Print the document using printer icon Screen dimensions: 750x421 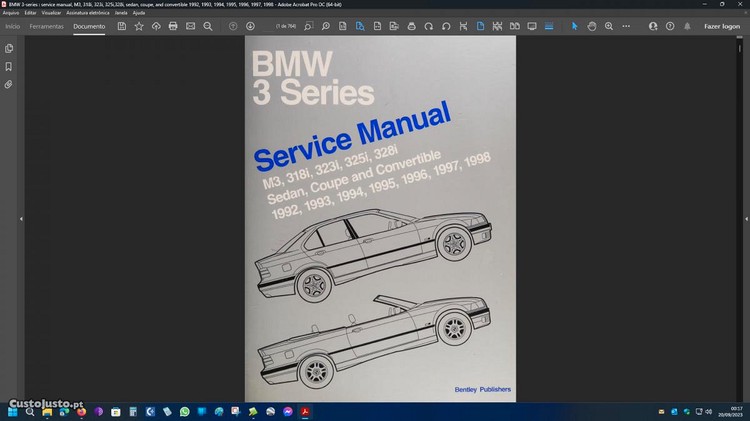(x=173, y=26)
